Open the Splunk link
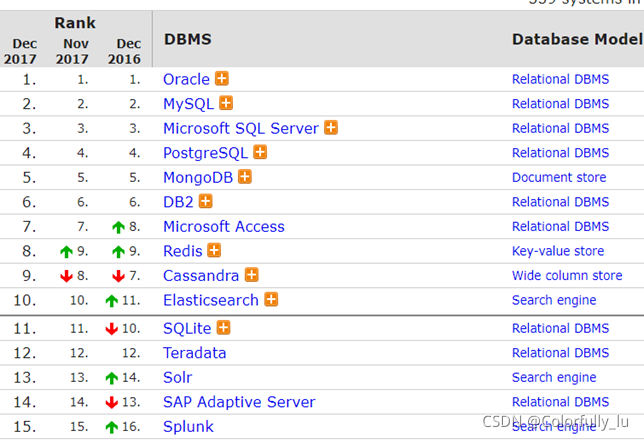Screen dimensions: 644x440 click(x=188, y=427)
